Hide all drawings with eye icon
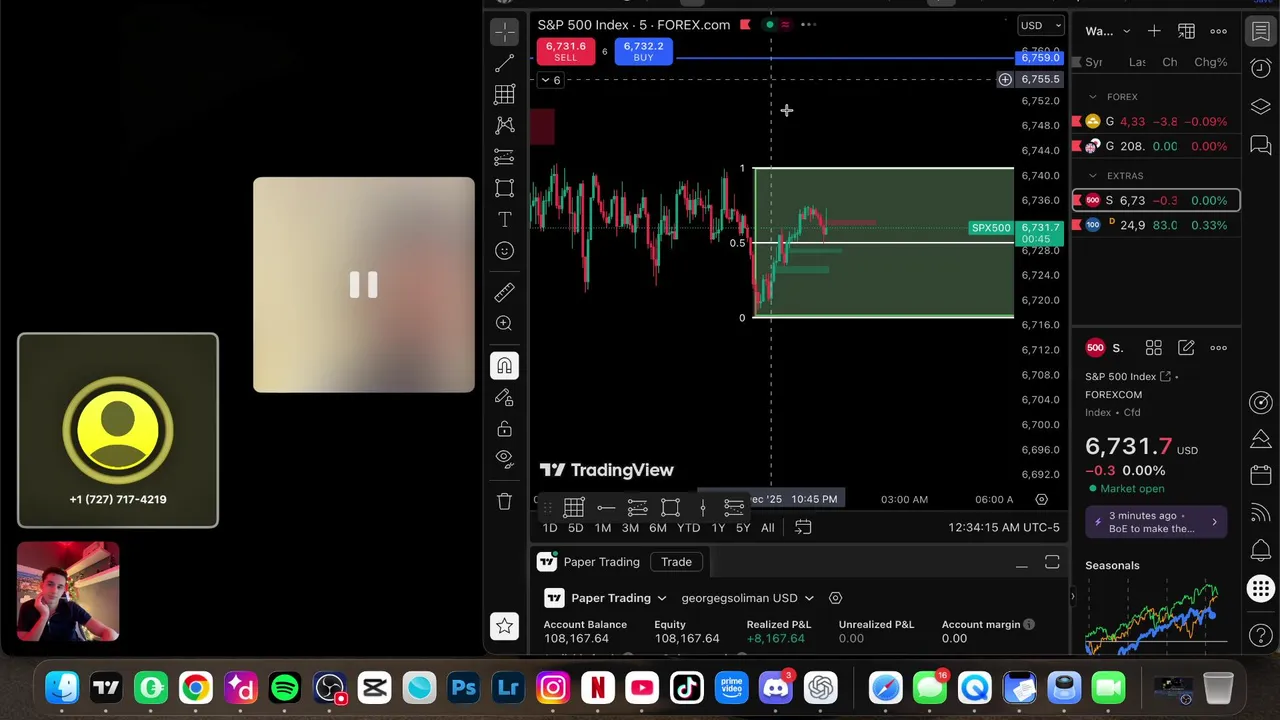Image resolution: width=1280 pixels, height=720 pixels. (x=504, y=459)
